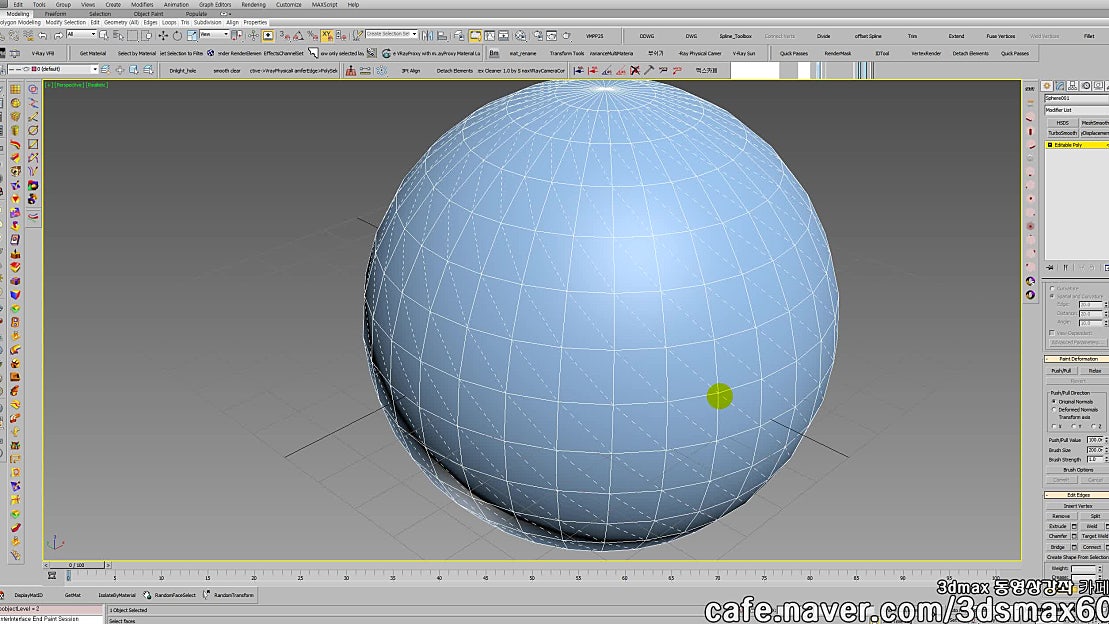The width and height of the screenshot is (1109, 624).
Task: Click the Weight input field under Edit Edges
Action: [x=1083, y=568]
